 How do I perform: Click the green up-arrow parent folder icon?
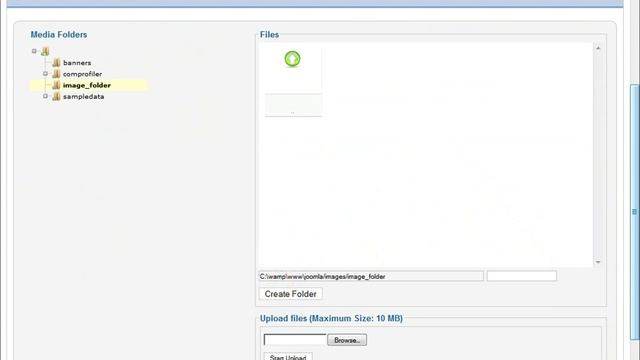(x=292, y=59)
